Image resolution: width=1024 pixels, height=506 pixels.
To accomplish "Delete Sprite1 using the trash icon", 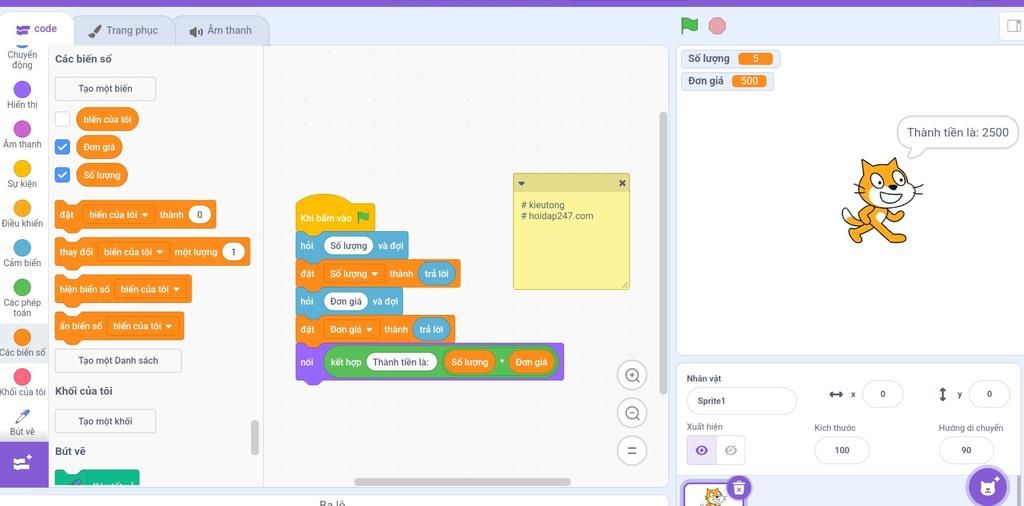I will click(x=739, y=487).
